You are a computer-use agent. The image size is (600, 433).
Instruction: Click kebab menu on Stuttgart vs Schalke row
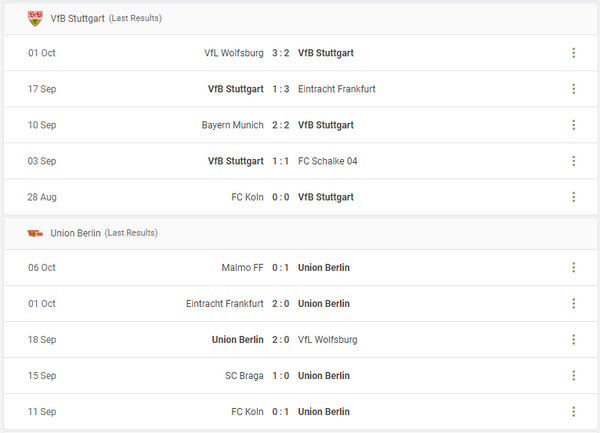click(573, 161)
